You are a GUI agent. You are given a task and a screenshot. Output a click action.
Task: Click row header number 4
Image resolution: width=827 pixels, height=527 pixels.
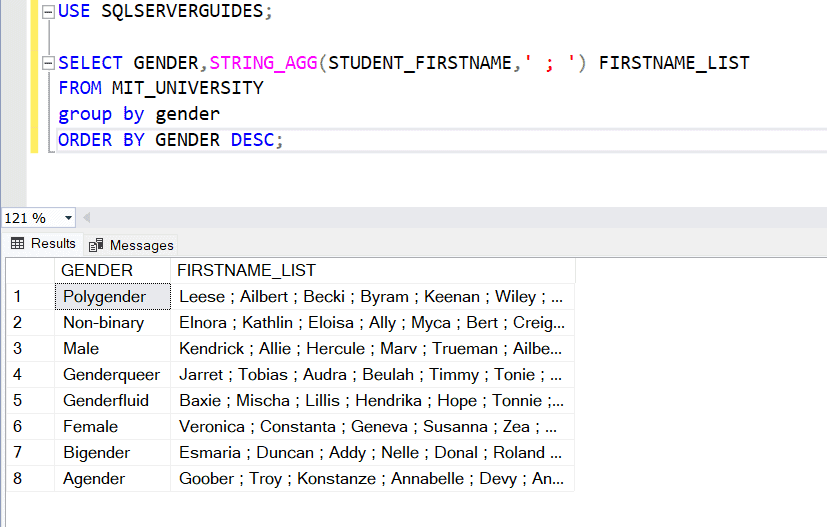pyautogui.click(x=31, y=374)
